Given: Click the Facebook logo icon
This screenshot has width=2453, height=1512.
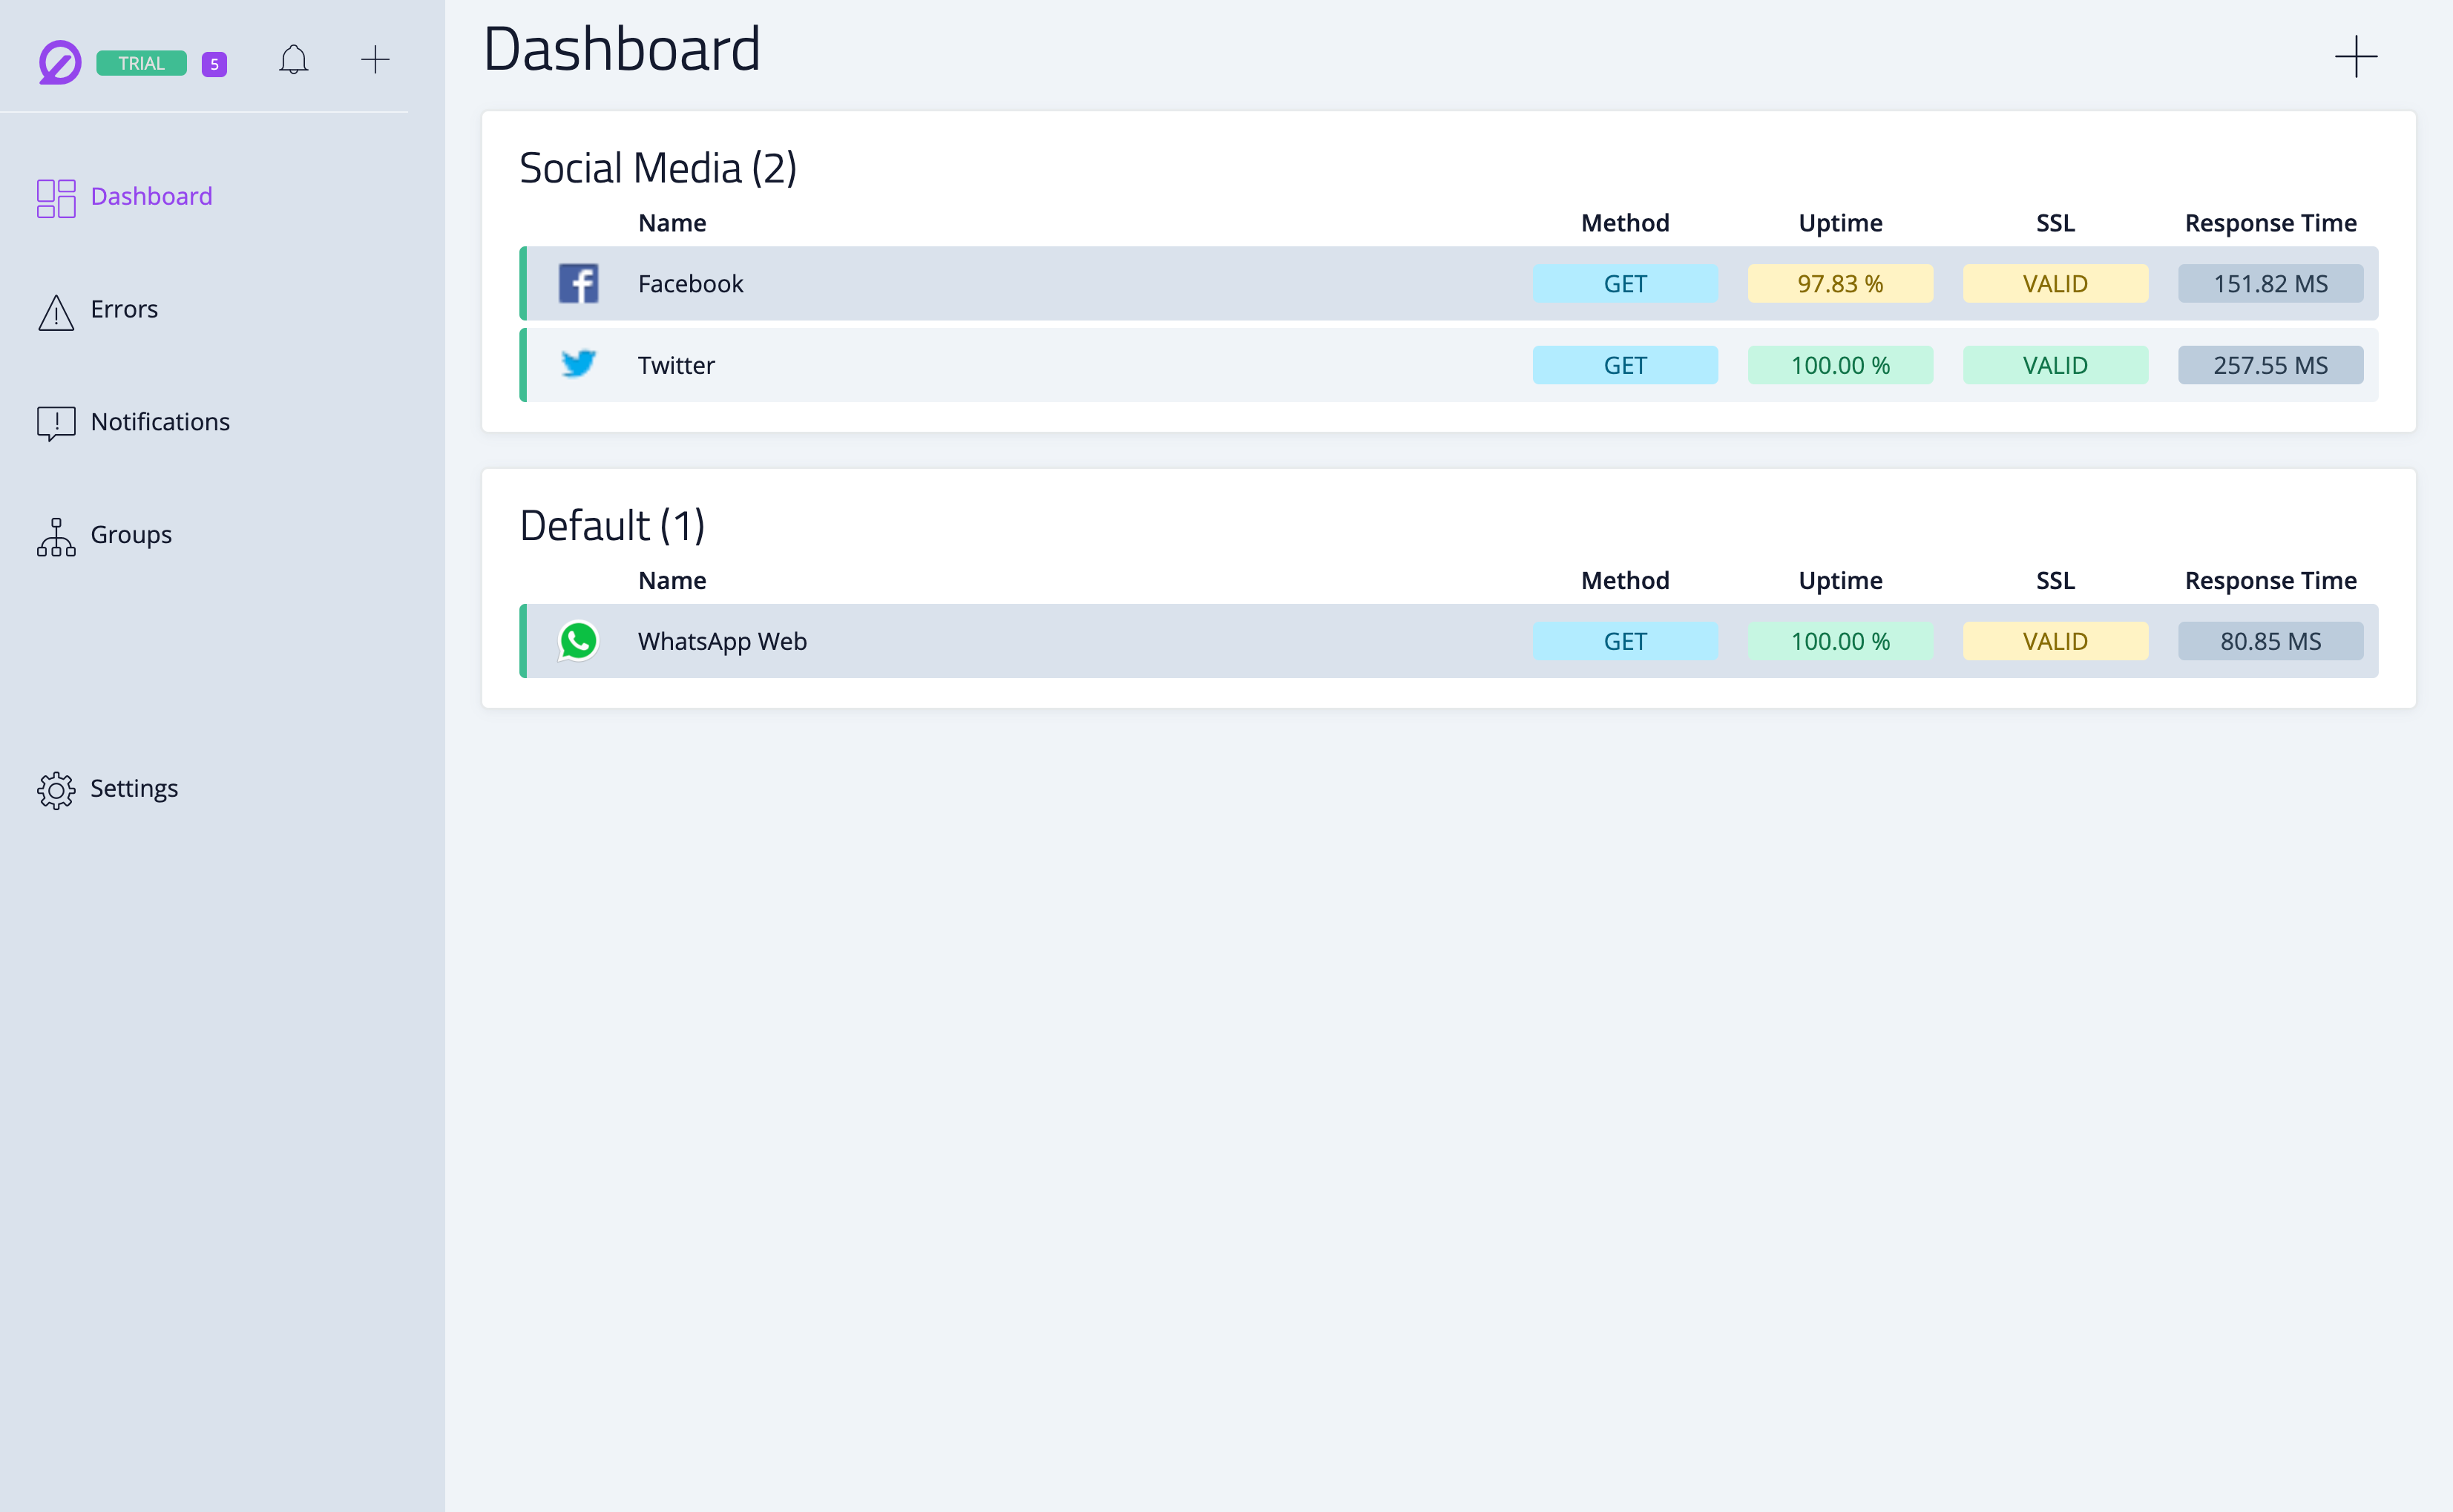Looking at the screenshot, I should click(x=578, y=284).
